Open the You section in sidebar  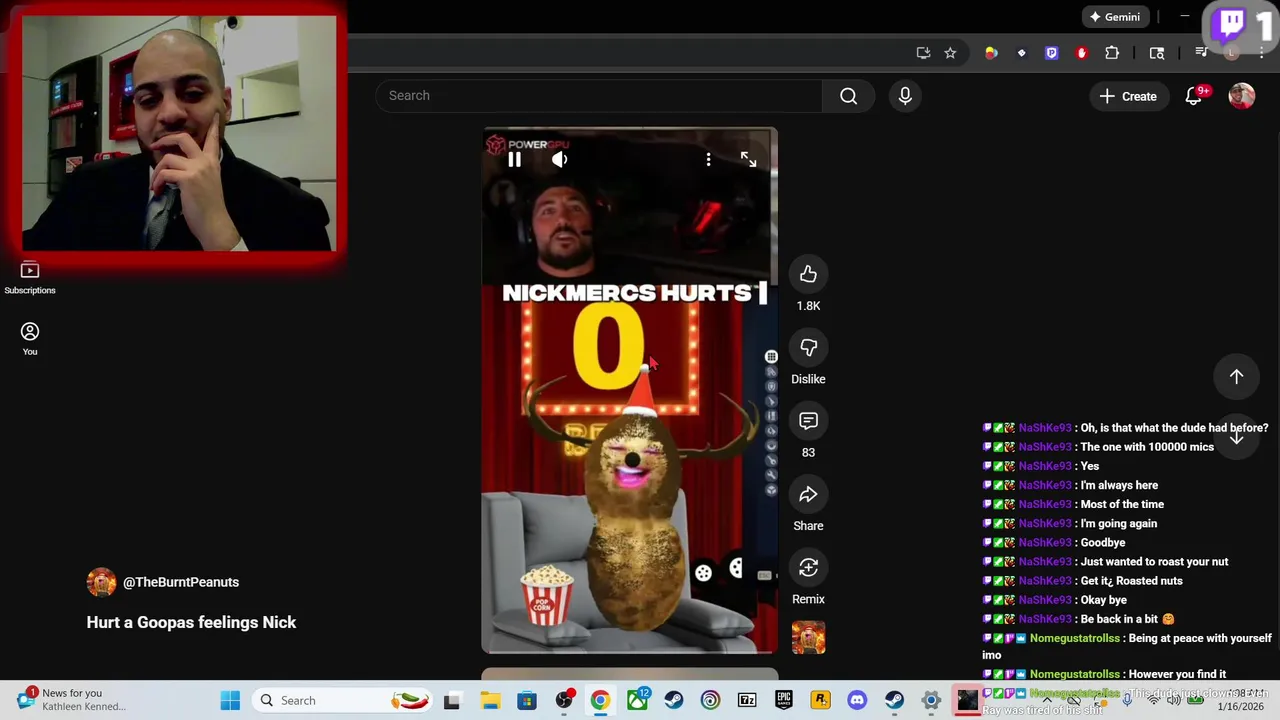click(30, 338)
